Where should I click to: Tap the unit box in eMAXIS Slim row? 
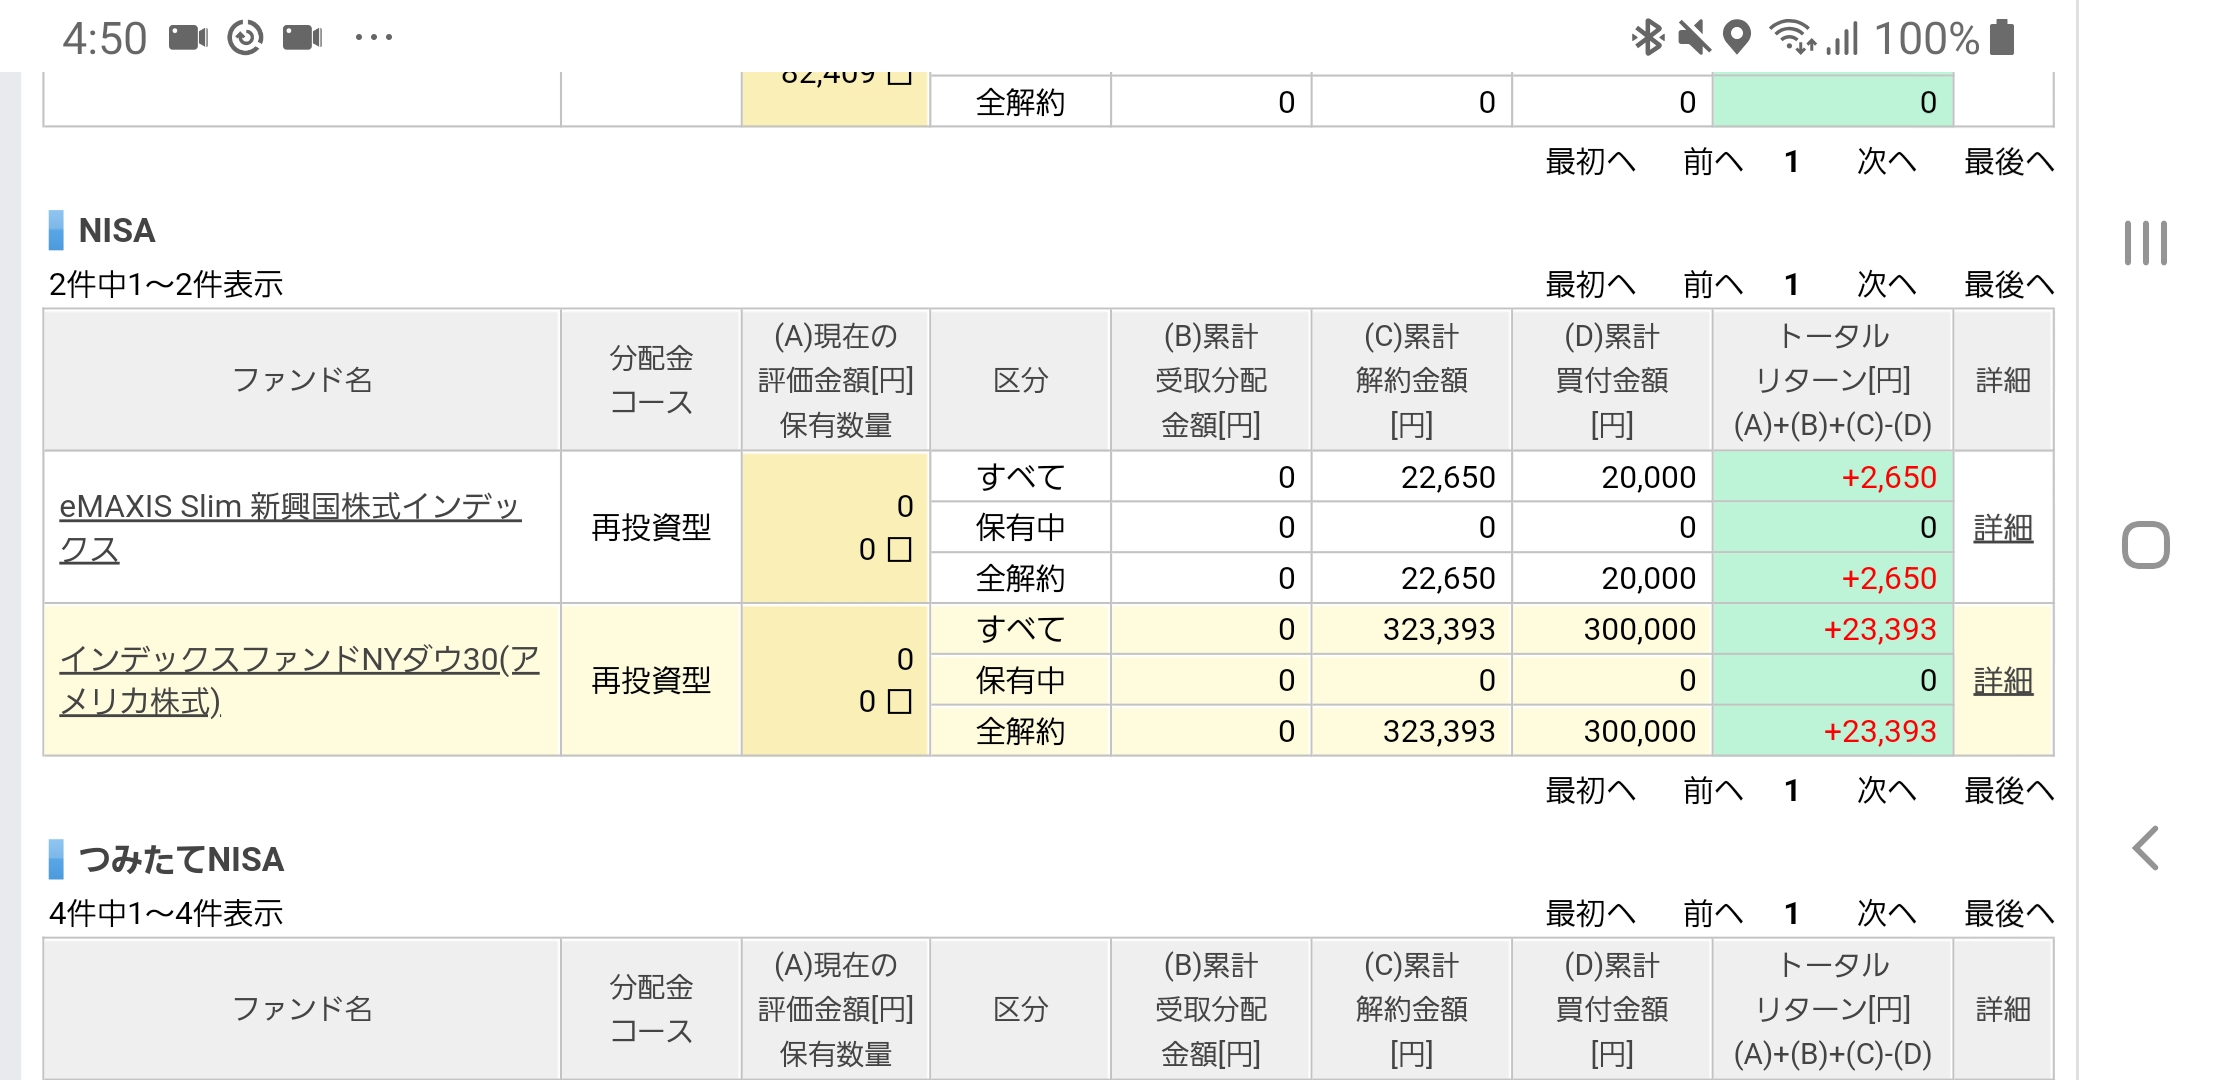coord(900,550)
